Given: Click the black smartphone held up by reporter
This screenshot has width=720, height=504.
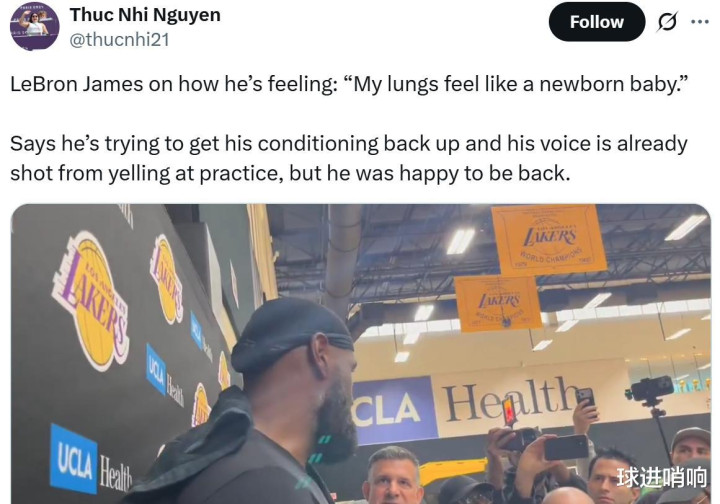Looking at the screenshot, I should (566, 447).
